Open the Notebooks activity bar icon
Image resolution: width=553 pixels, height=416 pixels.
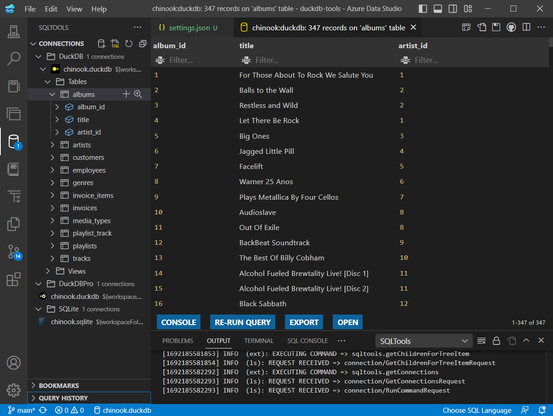tap(13, 86)
